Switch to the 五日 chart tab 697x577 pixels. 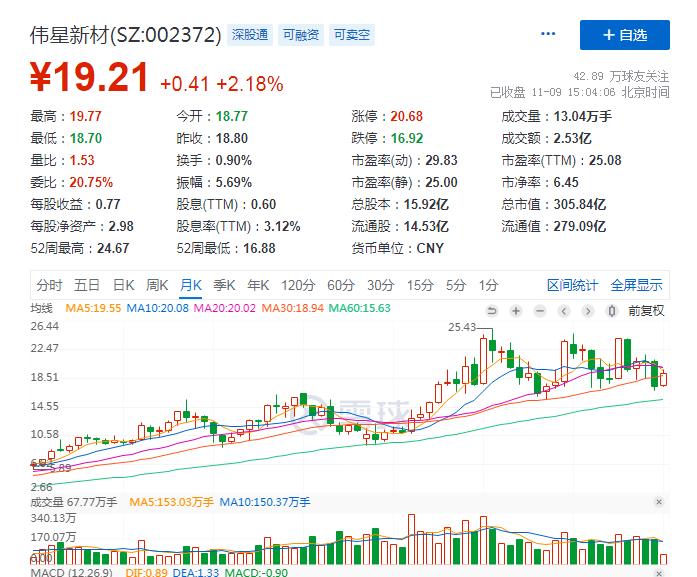pyautogui.click(x=87, y=285)
